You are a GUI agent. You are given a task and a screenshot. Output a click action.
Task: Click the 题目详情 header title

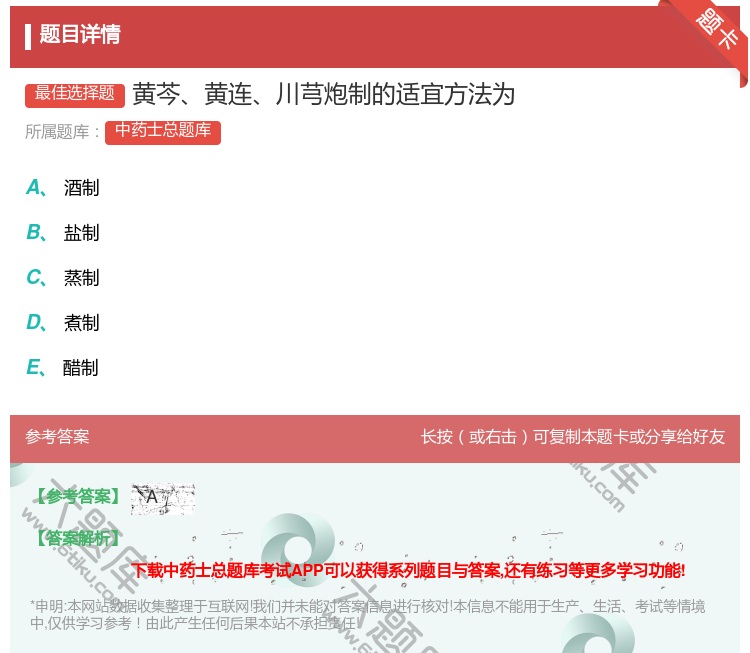click(80, 34)
